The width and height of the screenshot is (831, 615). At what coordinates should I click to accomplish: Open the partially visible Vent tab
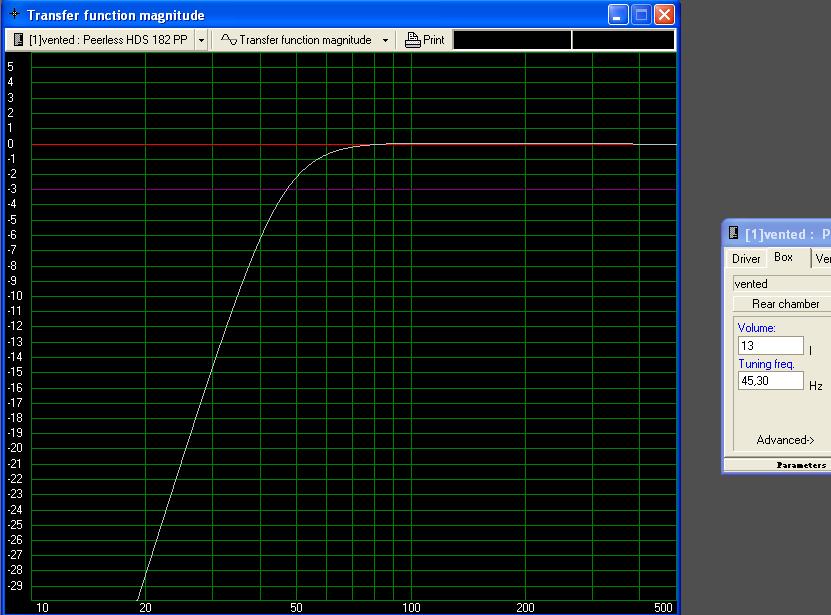click(x=822, y=259)
